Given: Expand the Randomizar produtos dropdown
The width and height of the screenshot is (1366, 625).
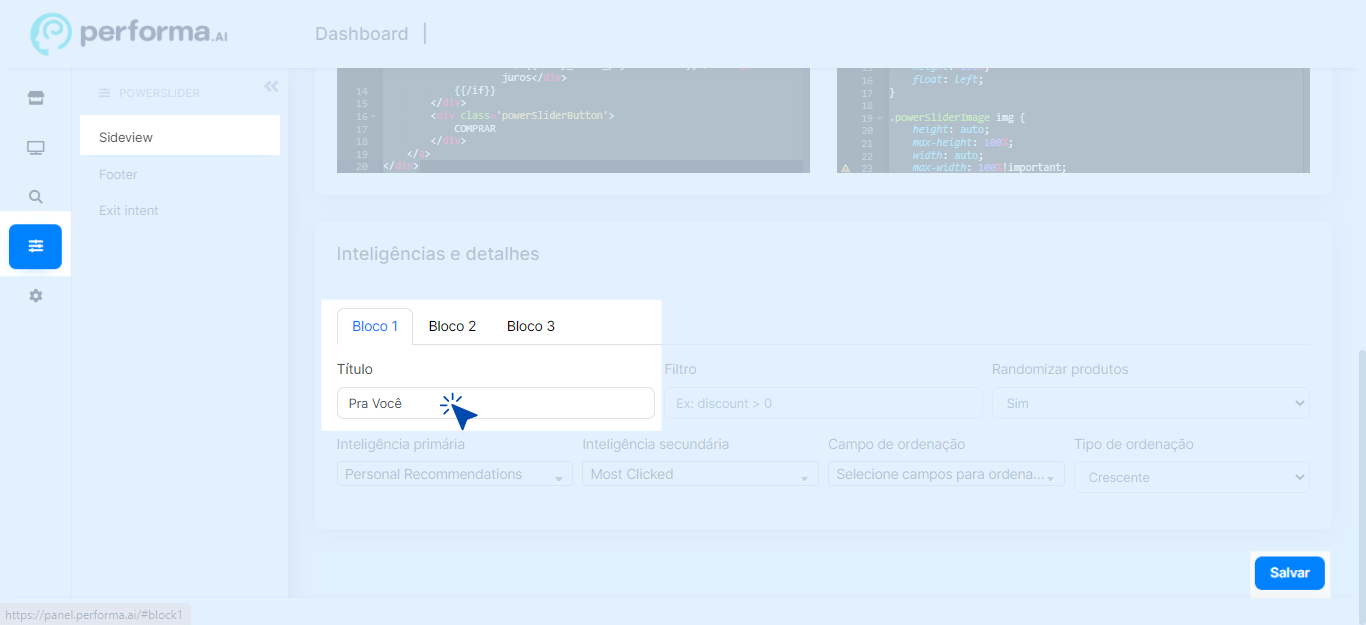Looking at the screenshot, I should click(1150, 403).
